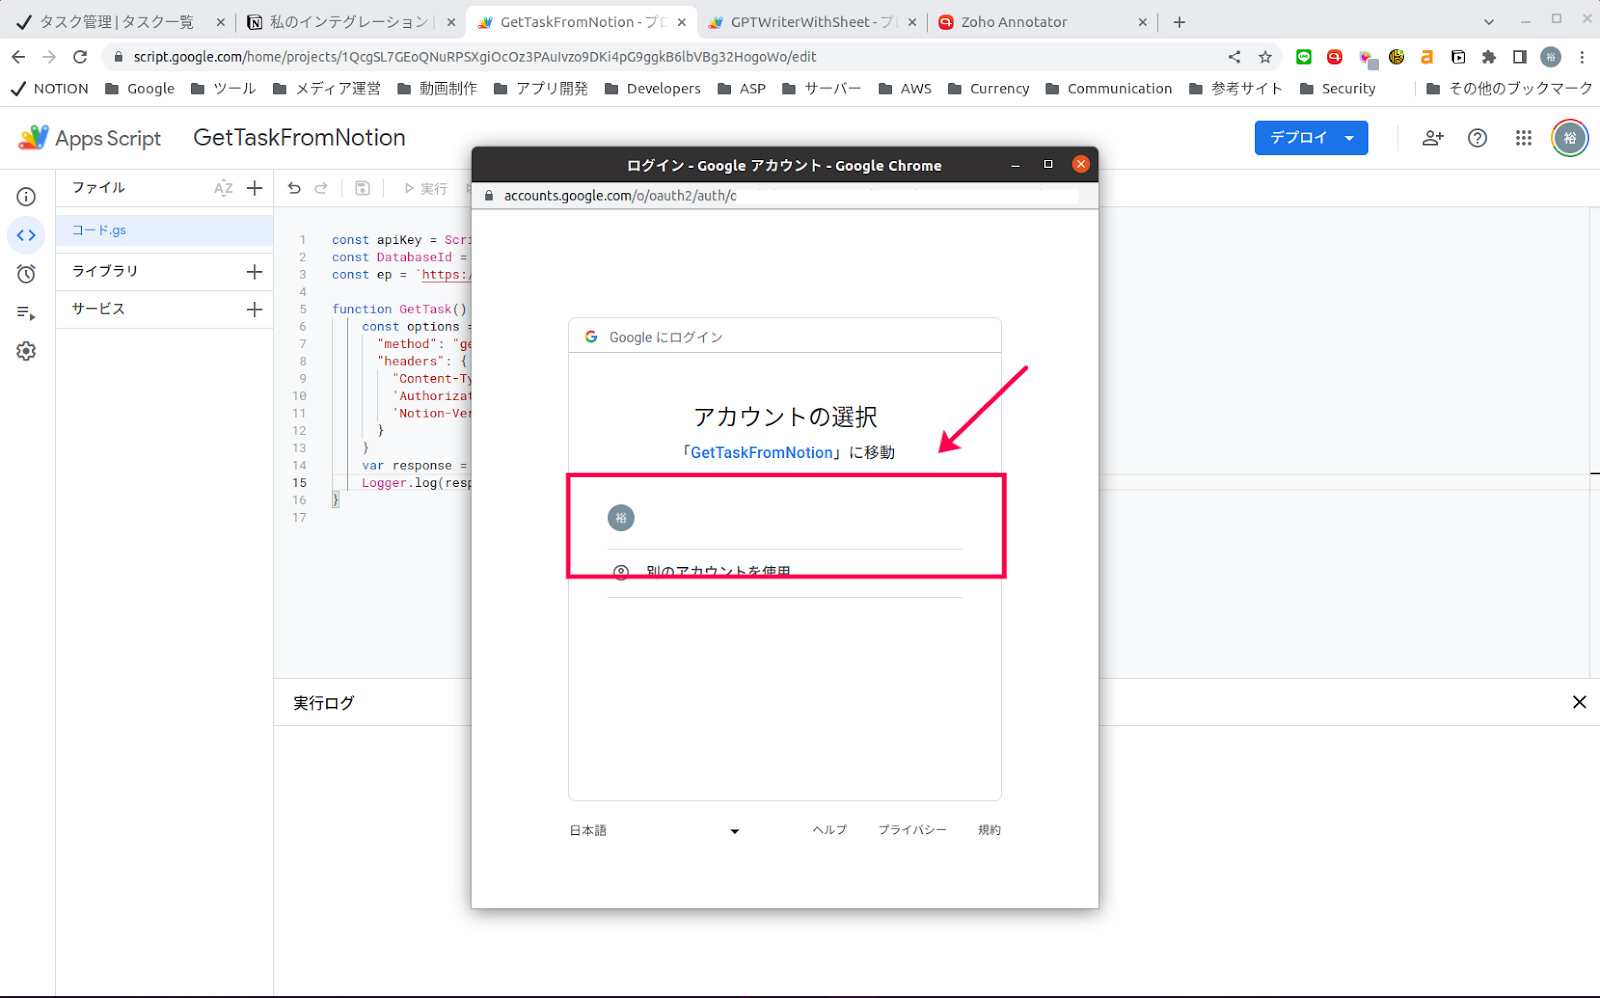
Task: Add a library with plus icon
Action: click(x=255, y=272)
